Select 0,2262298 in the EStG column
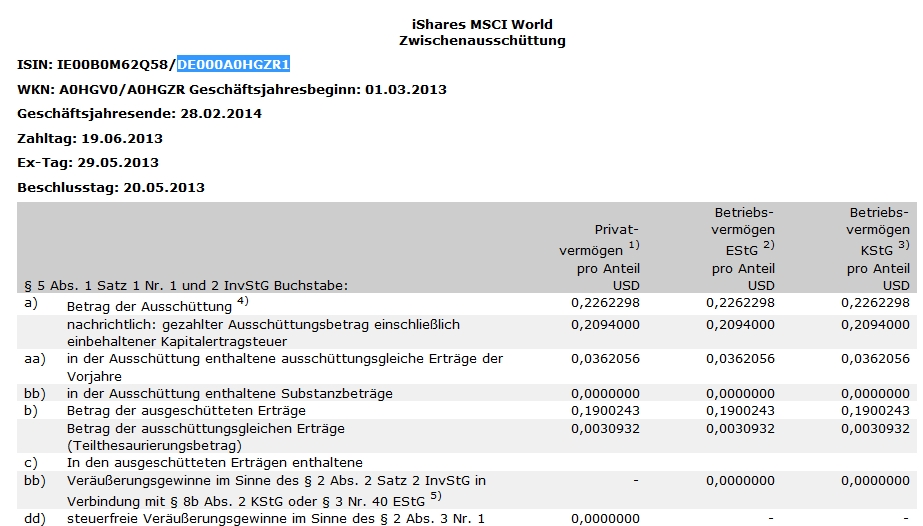The height and width of the screenshot is (526, 923). 741,303
